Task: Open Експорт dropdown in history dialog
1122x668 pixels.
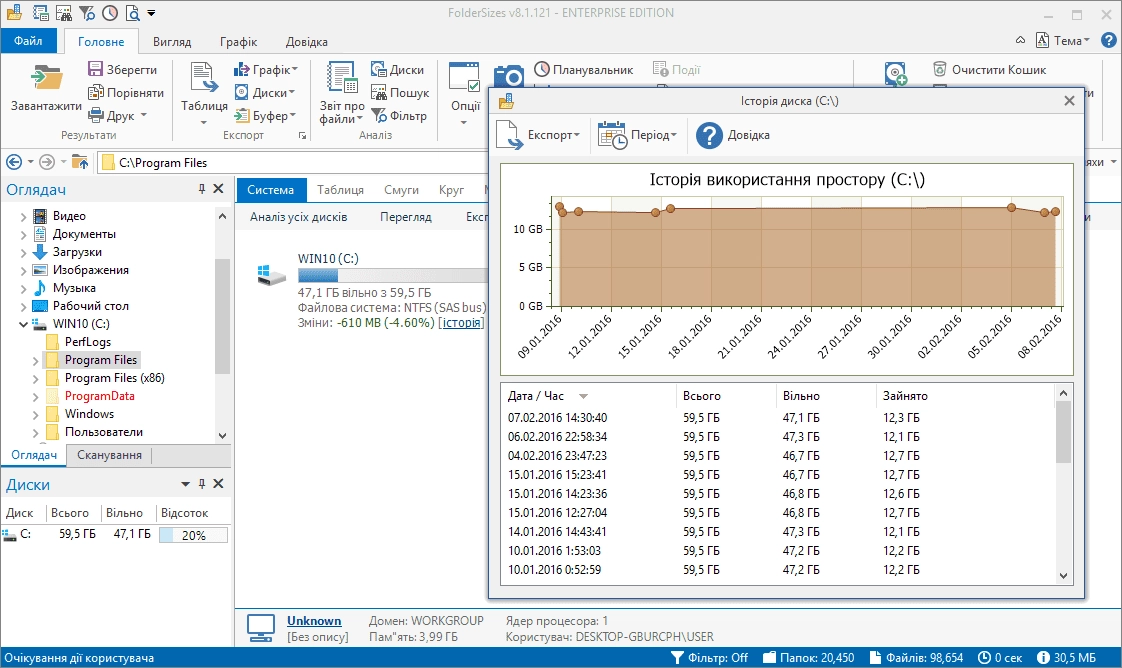Action: pyautogui.click(x=538, y=134)
